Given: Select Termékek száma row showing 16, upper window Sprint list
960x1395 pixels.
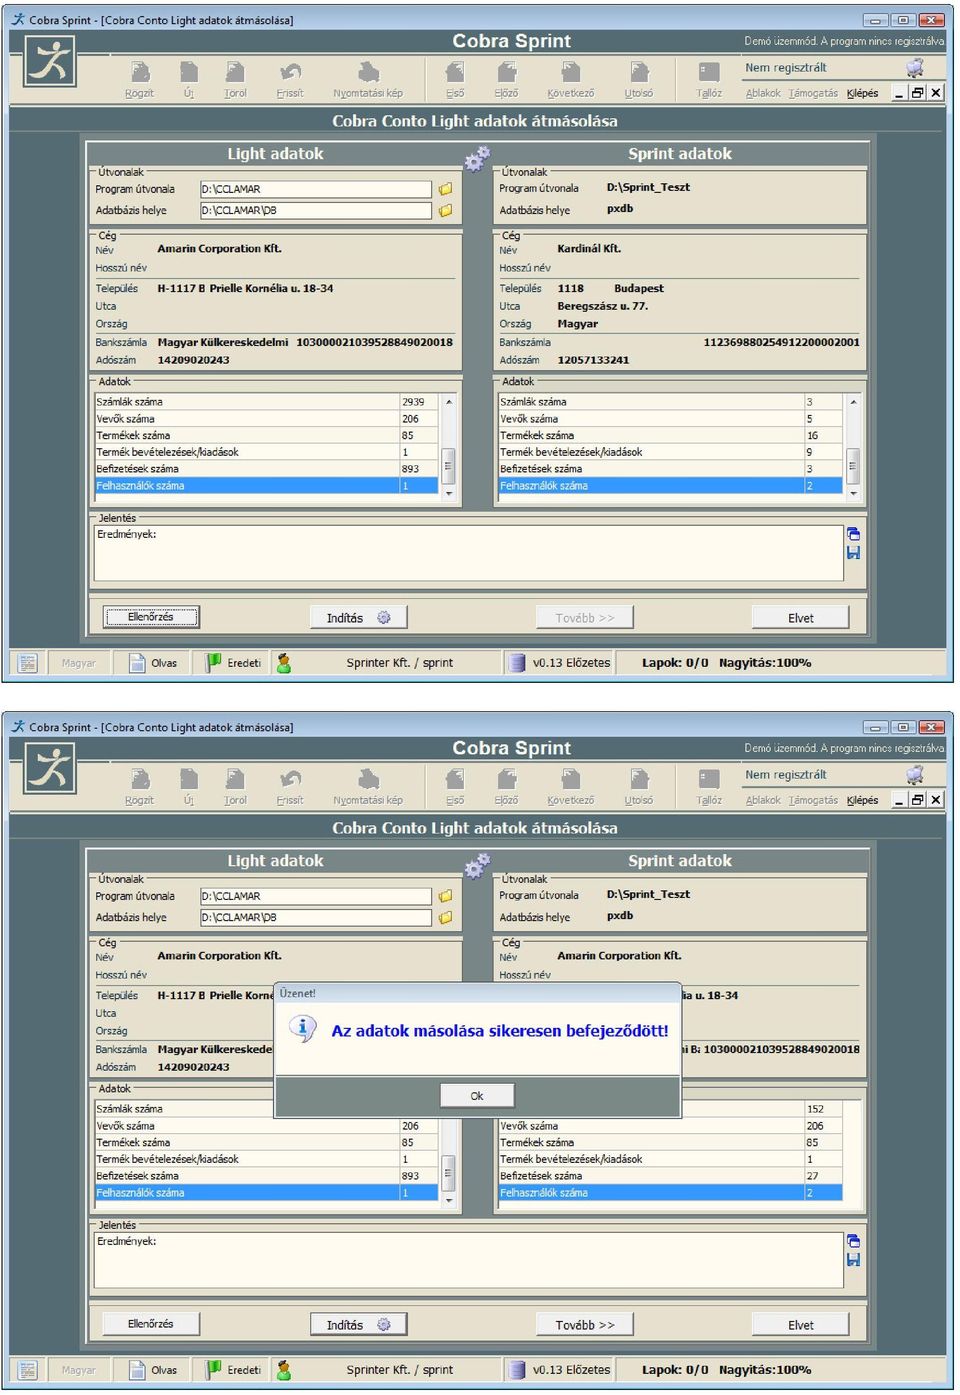Looking at the screenshot, I should click(x=671, y=436).
